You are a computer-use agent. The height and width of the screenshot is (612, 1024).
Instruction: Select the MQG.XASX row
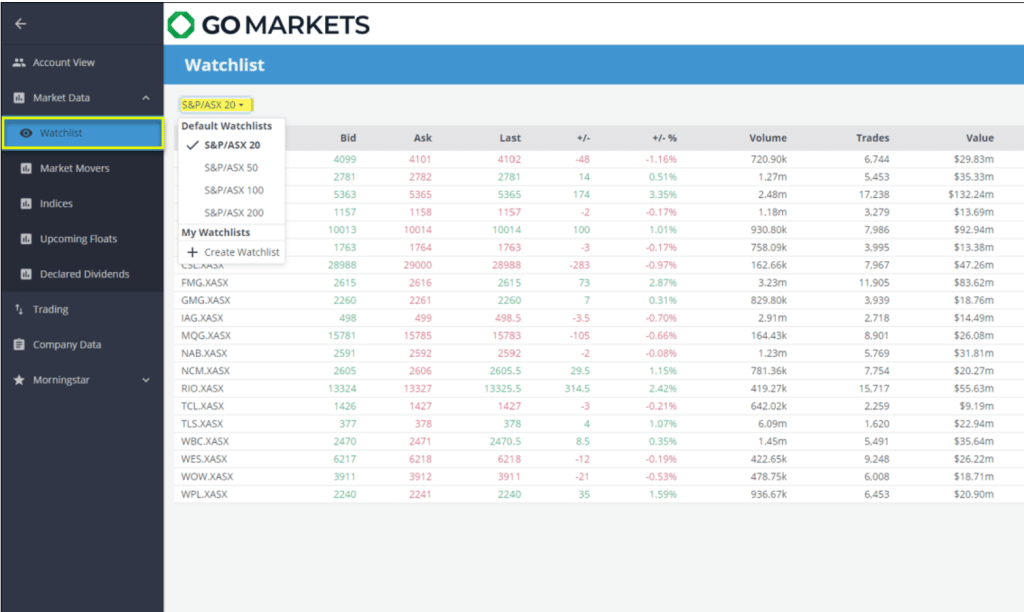pyautogui.click(x=599, y=336)
